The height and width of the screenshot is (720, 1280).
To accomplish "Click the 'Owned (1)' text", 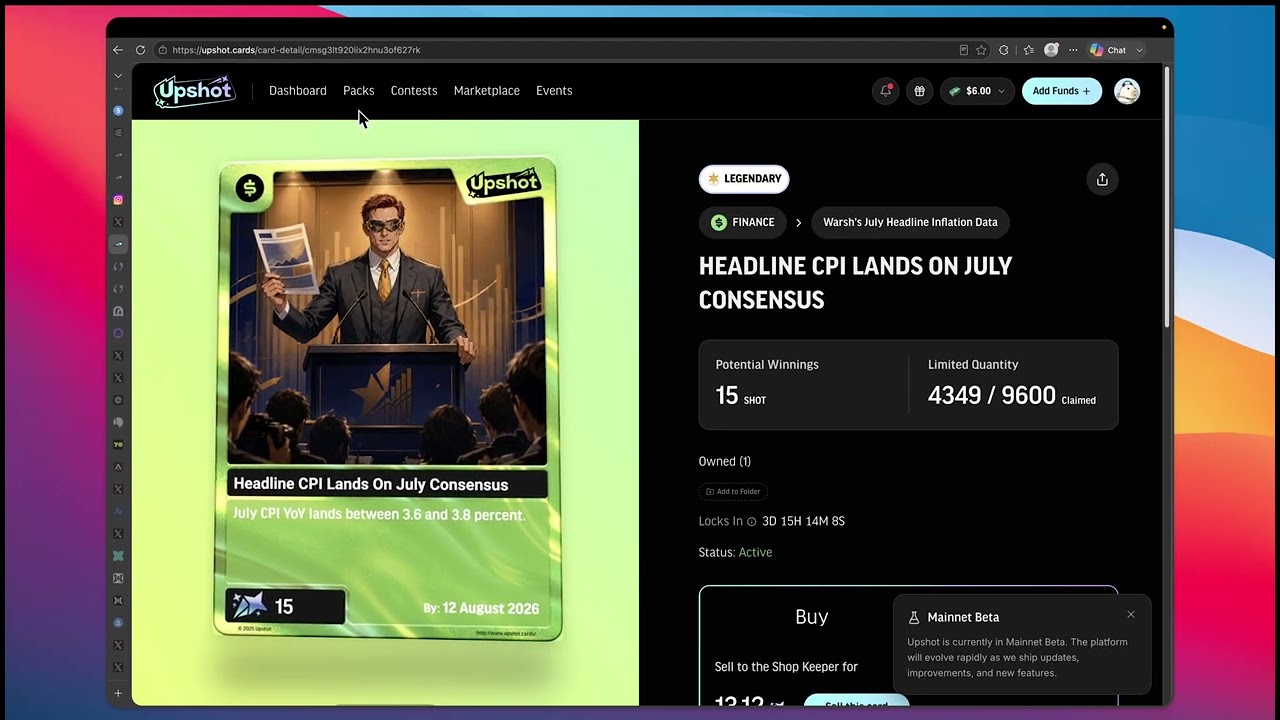I will click(725, 461).
